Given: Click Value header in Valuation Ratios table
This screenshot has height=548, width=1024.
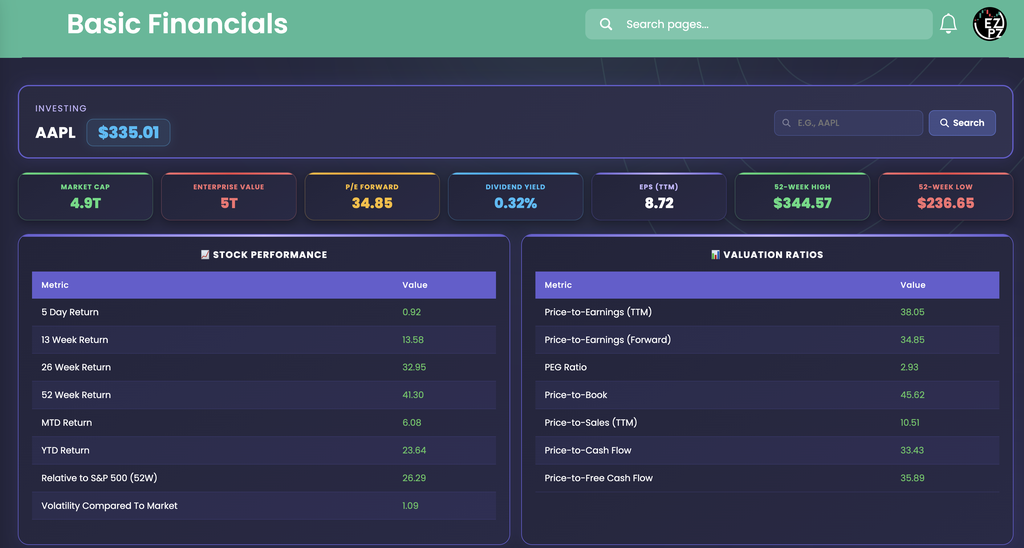Looking at the screenshot, I should (912, 285).
